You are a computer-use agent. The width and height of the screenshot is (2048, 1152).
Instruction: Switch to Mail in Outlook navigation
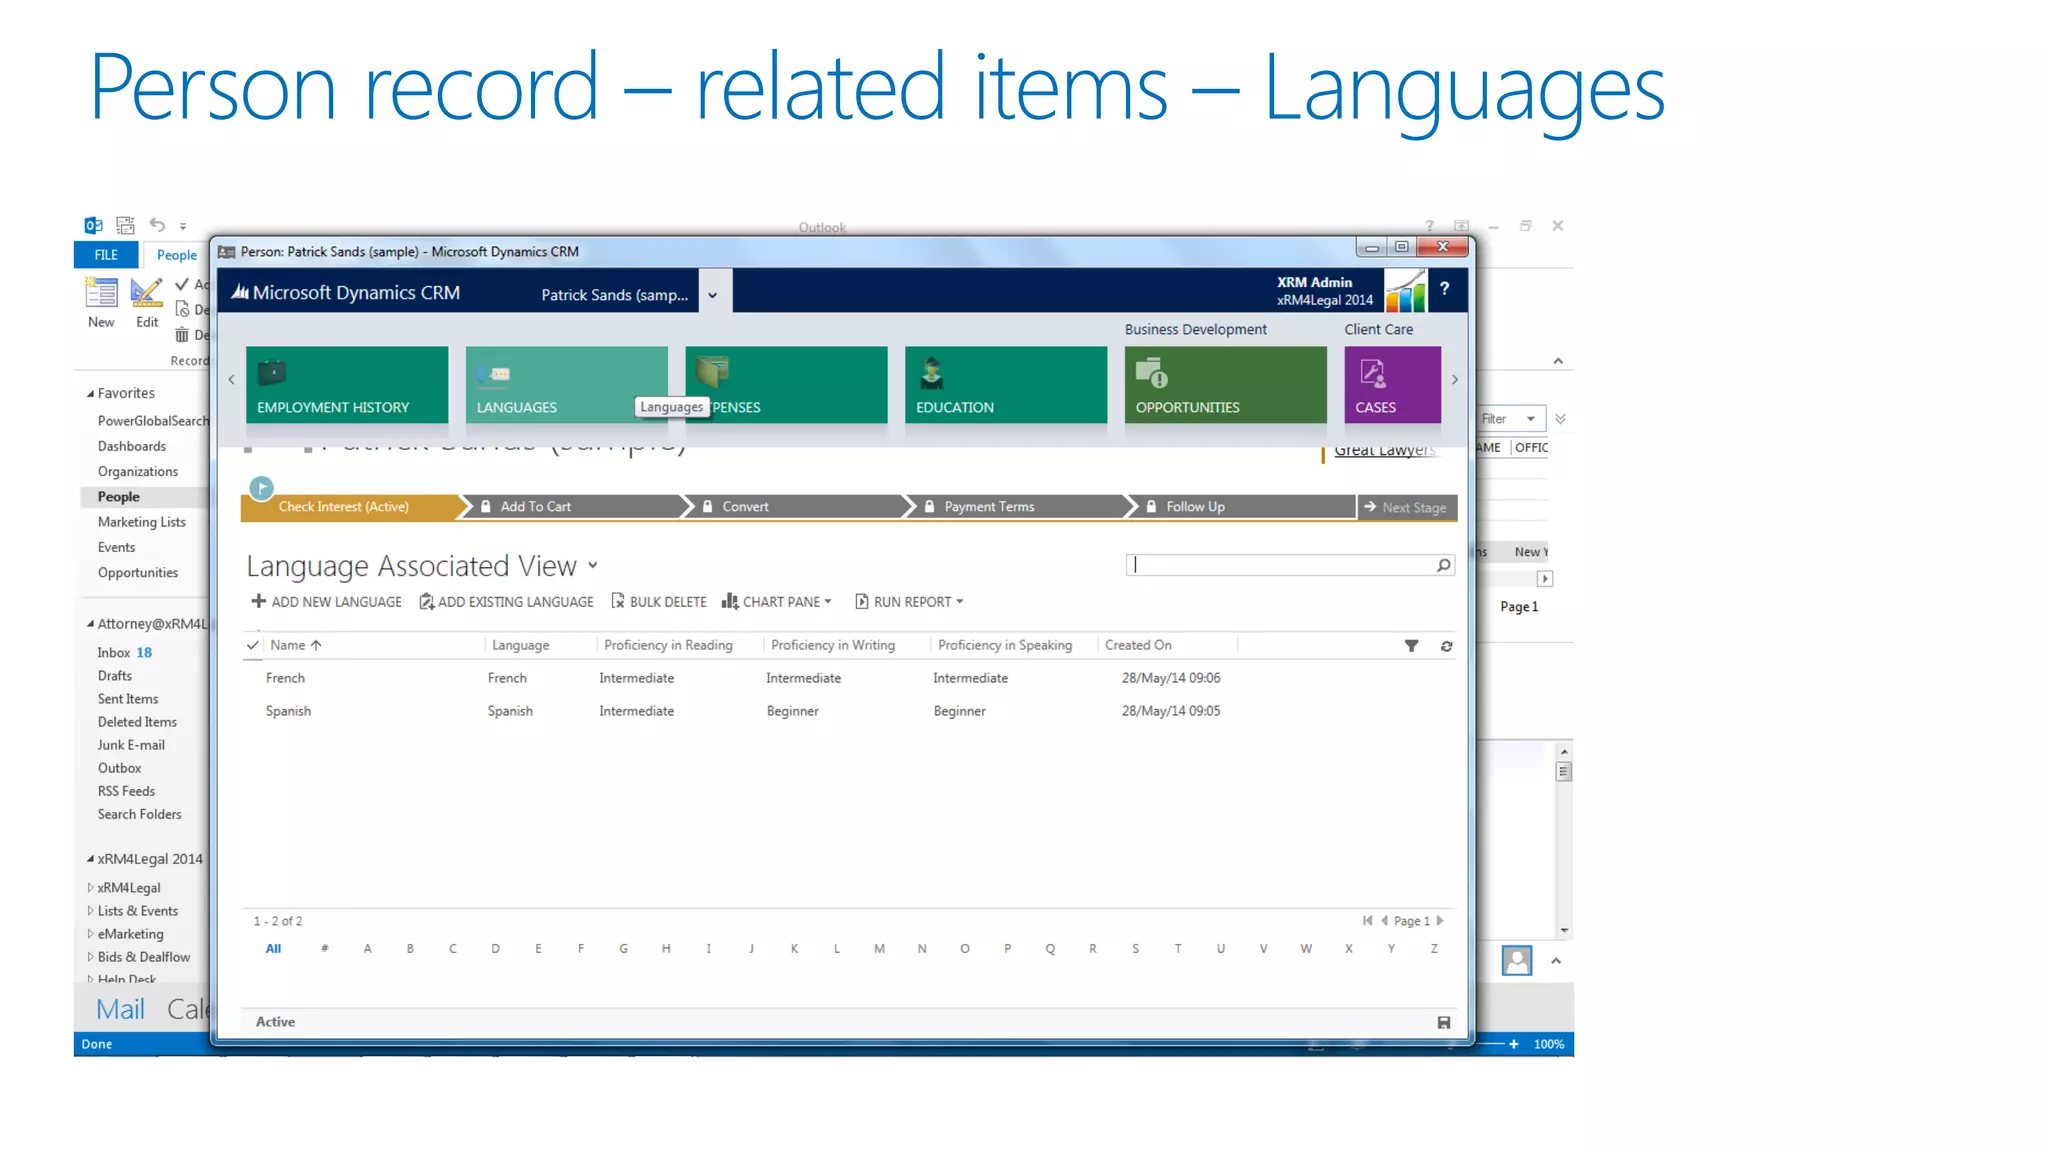[x=120, y=1009]
